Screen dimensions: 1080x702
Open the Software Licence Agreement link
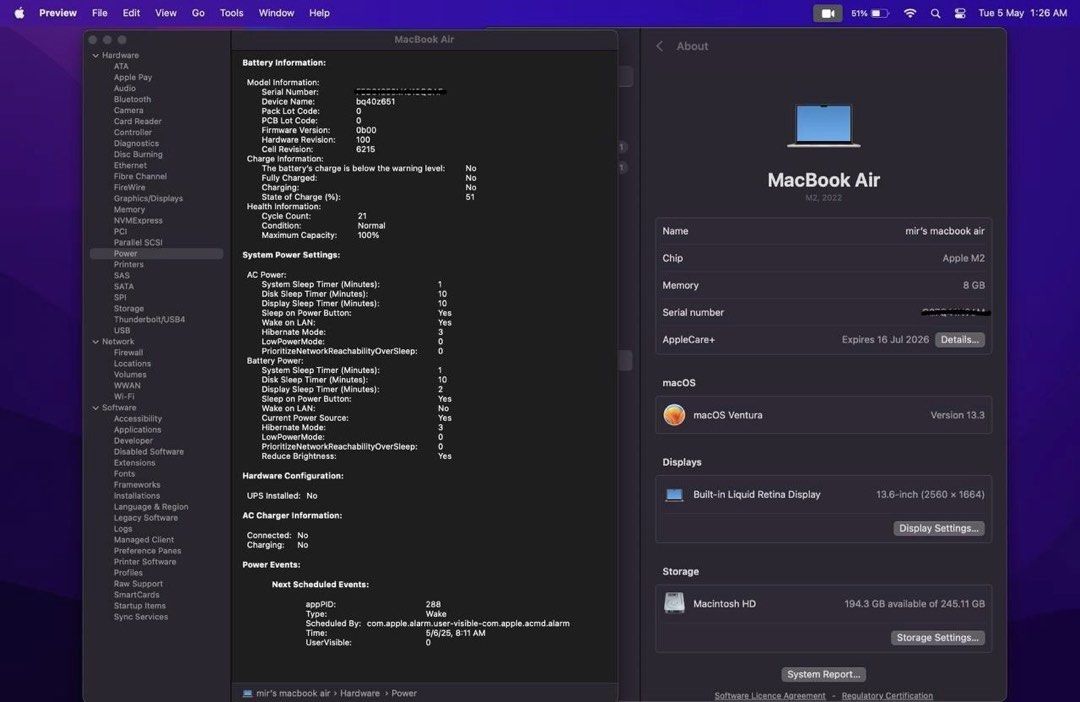click(x=769, y=696)
